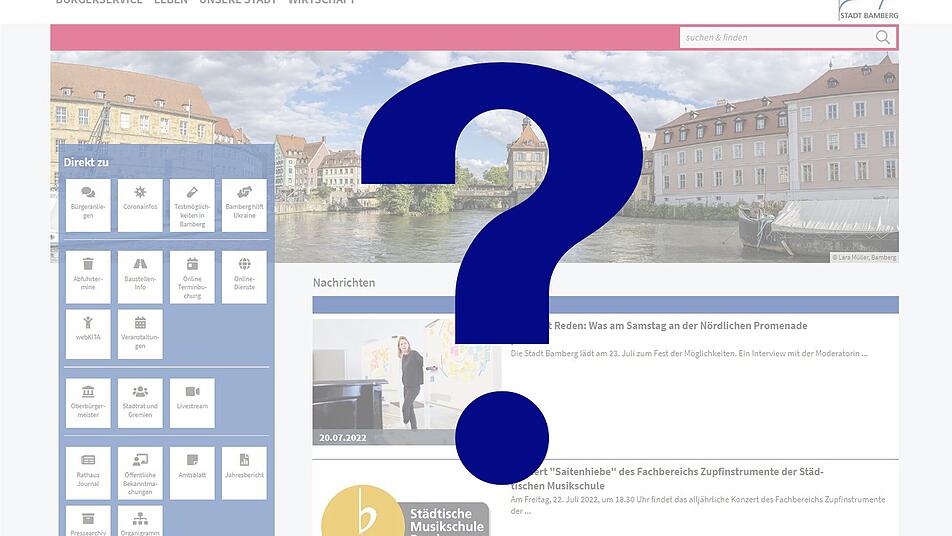The height and width of the screenshot is (536, 952).
Task: Open Bamberg hilft Ukraine tile
Action: (x=244, y=205)
